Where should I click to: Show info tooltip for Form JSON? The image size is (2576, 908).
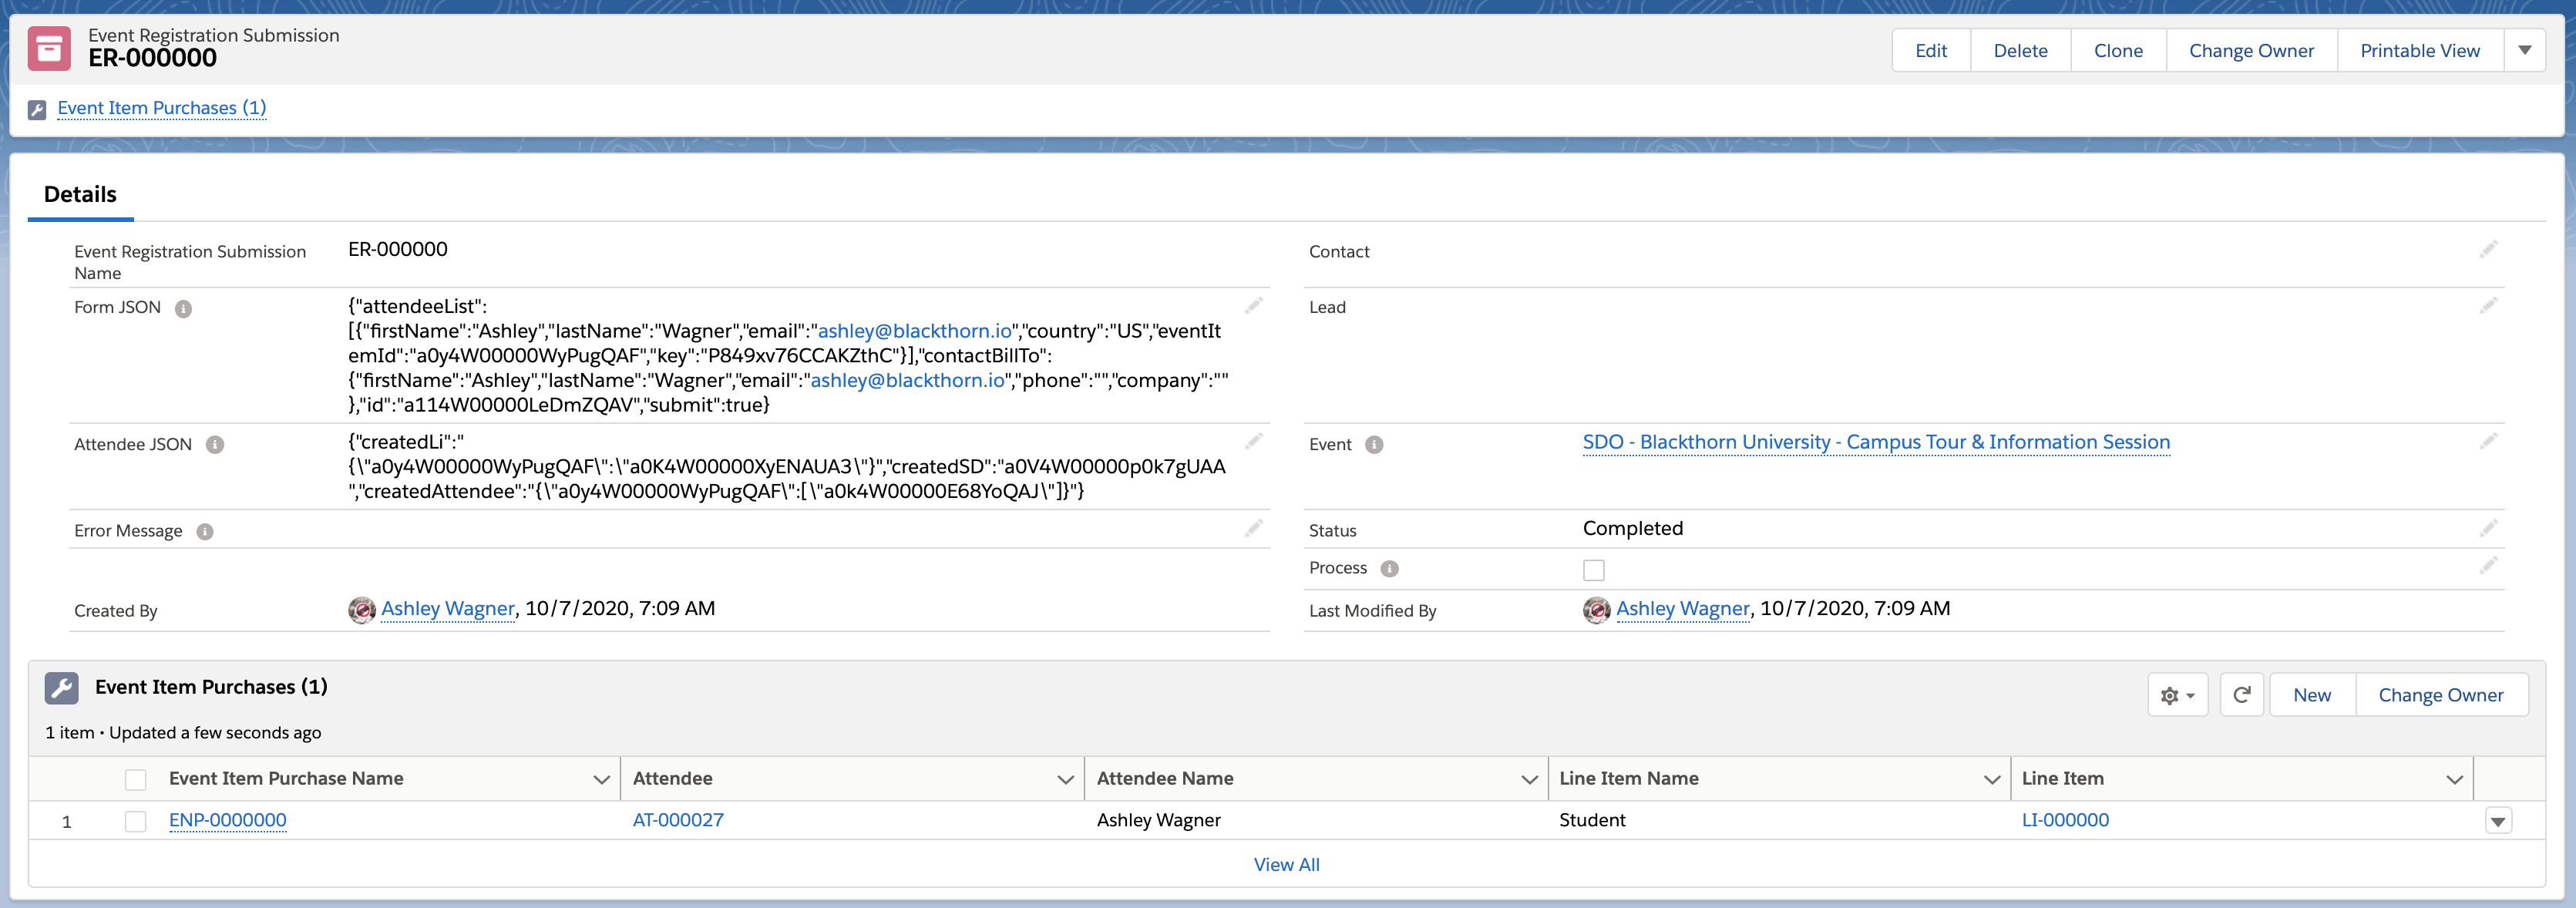pyautogui.click(x=183, y=308)
